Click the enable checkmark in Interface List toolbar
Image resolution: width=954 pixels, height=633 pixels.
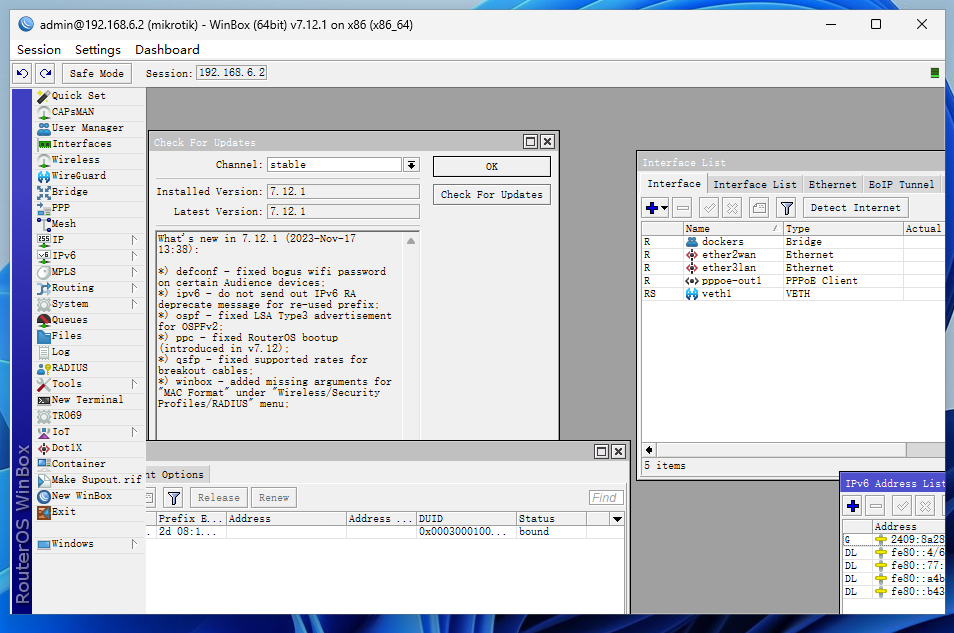click(709, 208)
